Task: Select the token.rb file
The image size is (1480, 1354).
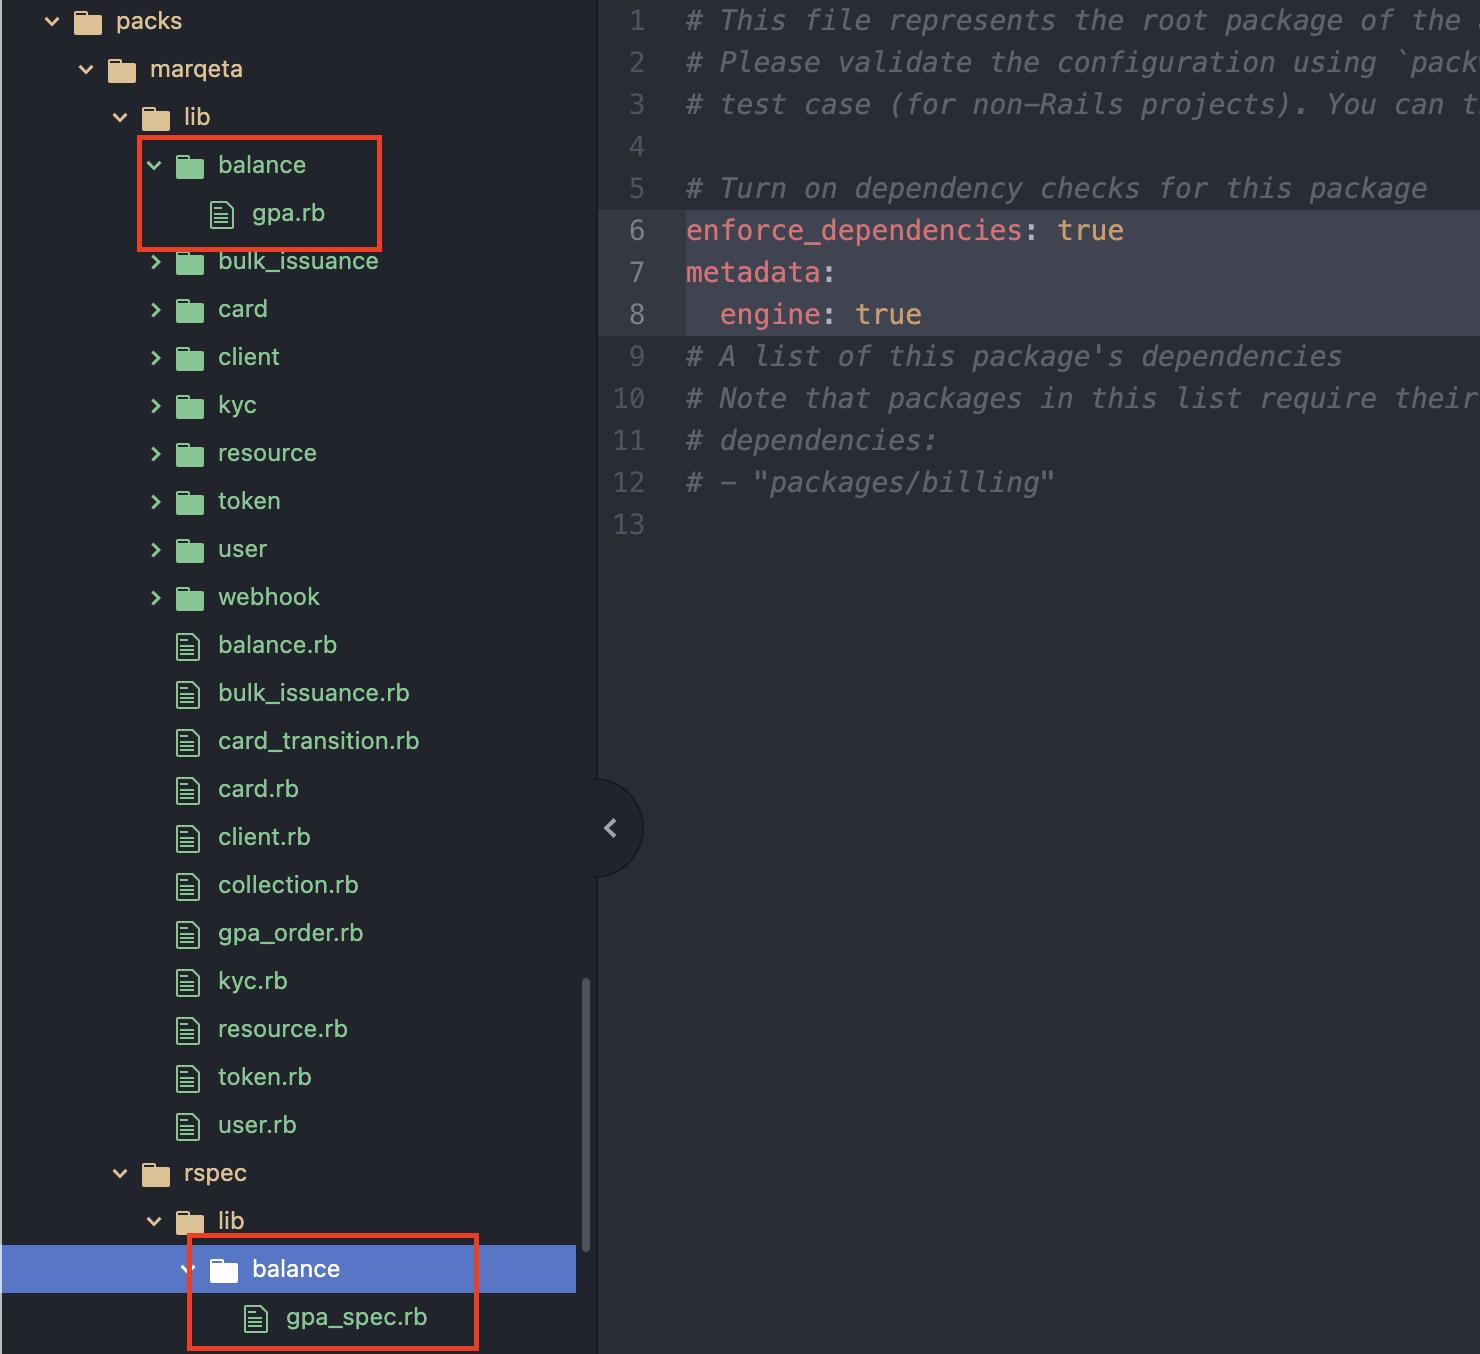Action: [x=264, y=1077]
